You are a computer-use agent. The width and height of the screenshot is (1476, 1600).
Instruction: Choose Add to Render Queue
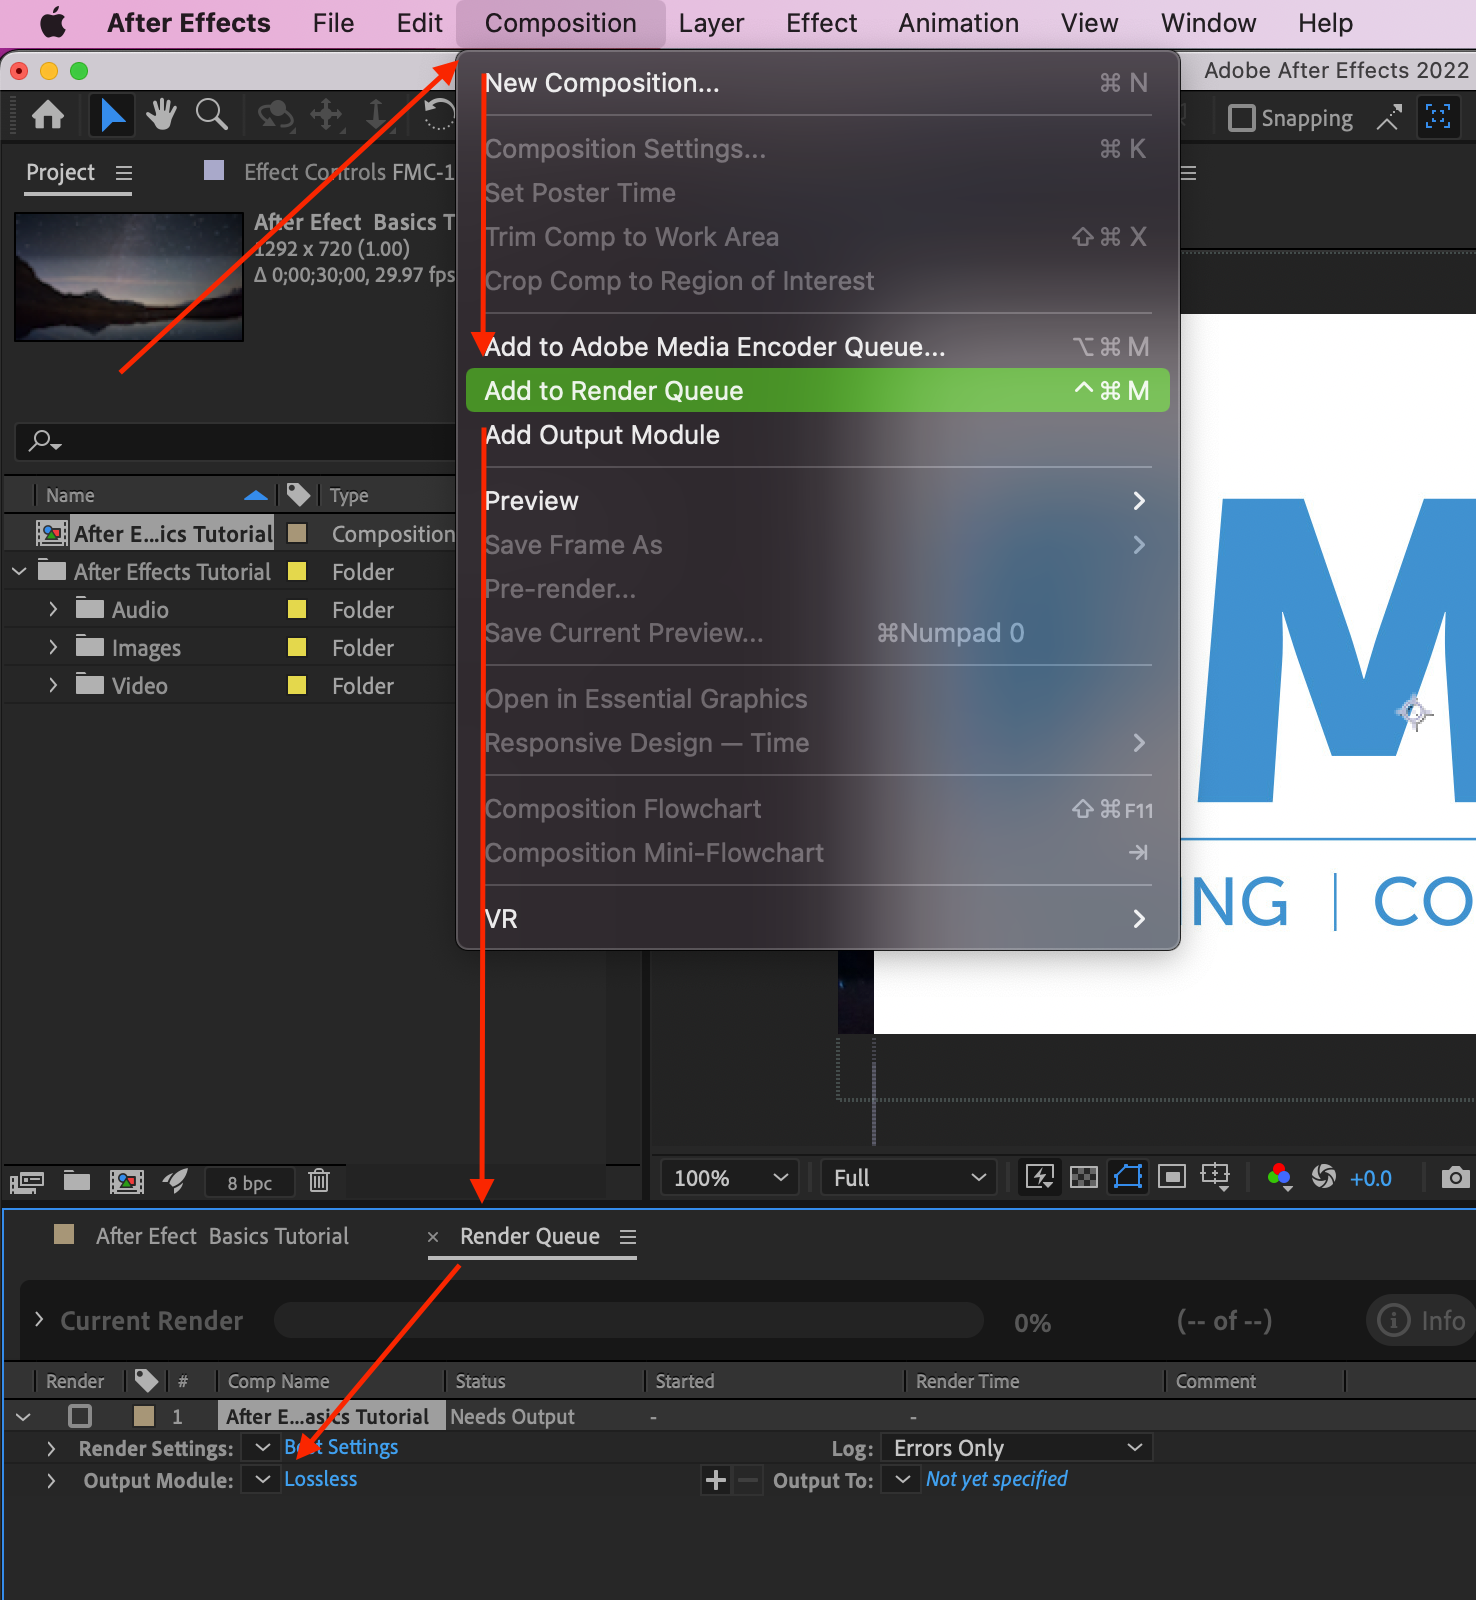coord(817,391)
